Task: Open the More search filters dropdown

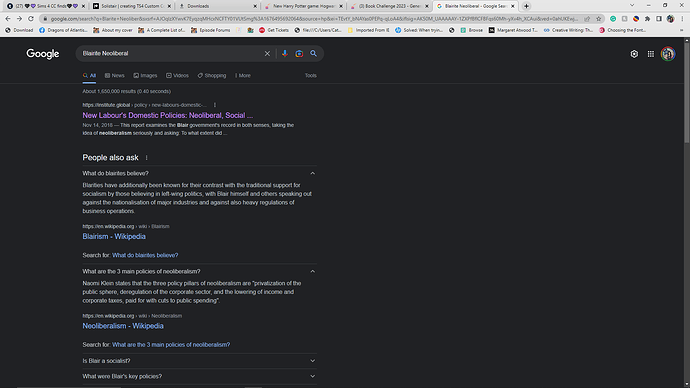Action: point(242,76)
